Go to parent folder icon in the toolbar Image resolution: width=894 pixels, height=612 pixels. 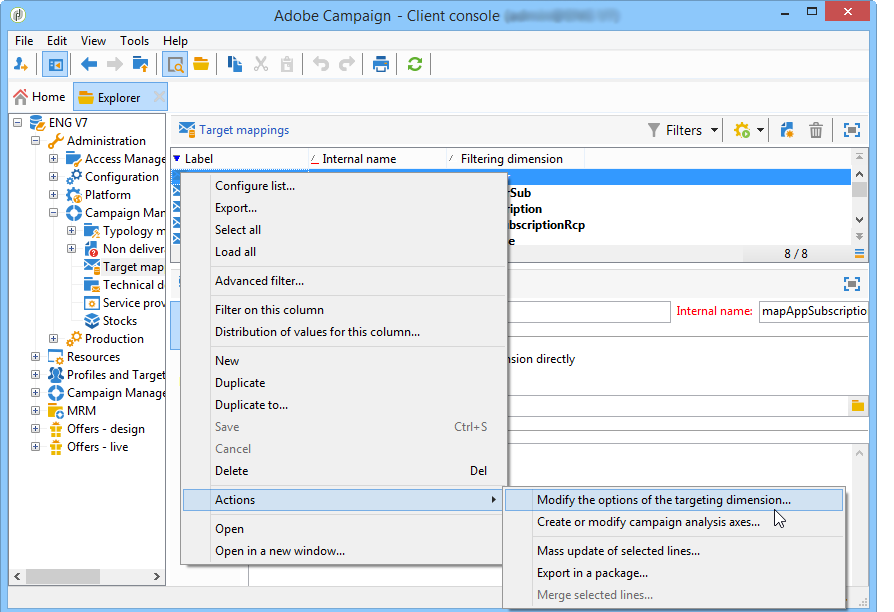140,64
